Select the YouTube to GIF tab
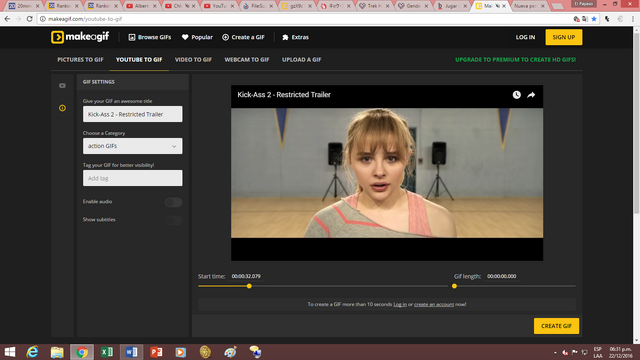The height and width of the screenshot is (360, 640). [139, 60]
